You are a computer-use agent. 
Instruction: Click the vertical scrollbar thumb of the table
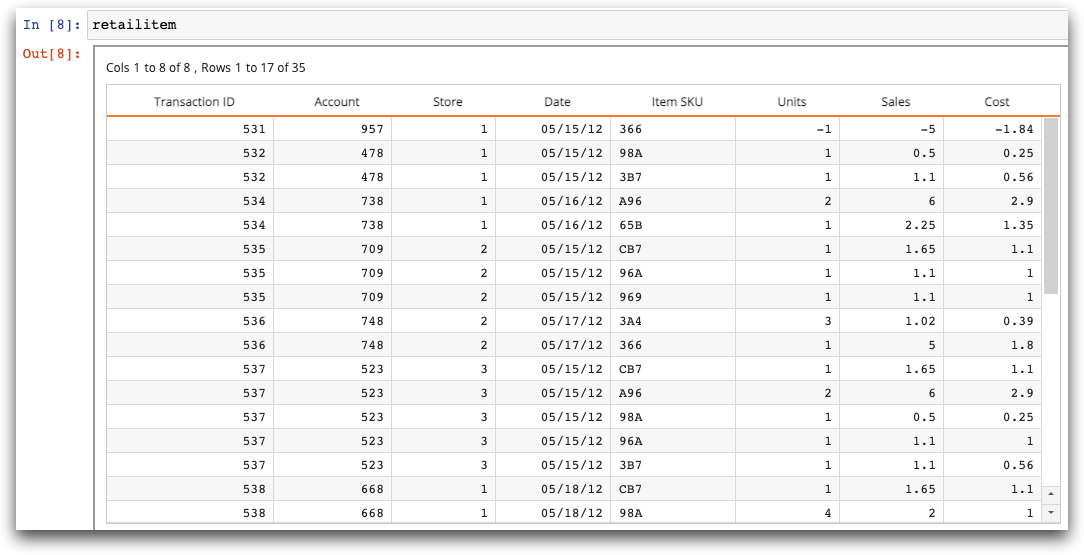coord(1051,206)
